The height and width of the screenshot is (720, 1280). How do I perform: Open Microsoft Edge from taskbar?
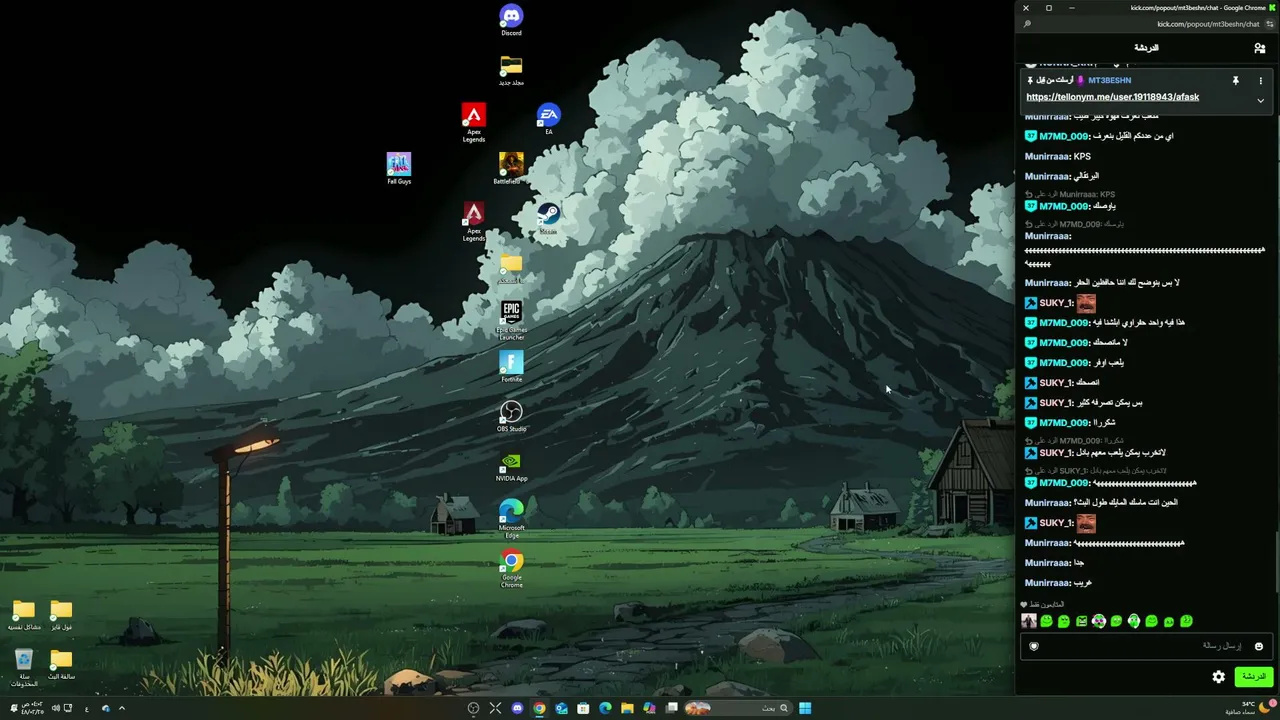605,708
